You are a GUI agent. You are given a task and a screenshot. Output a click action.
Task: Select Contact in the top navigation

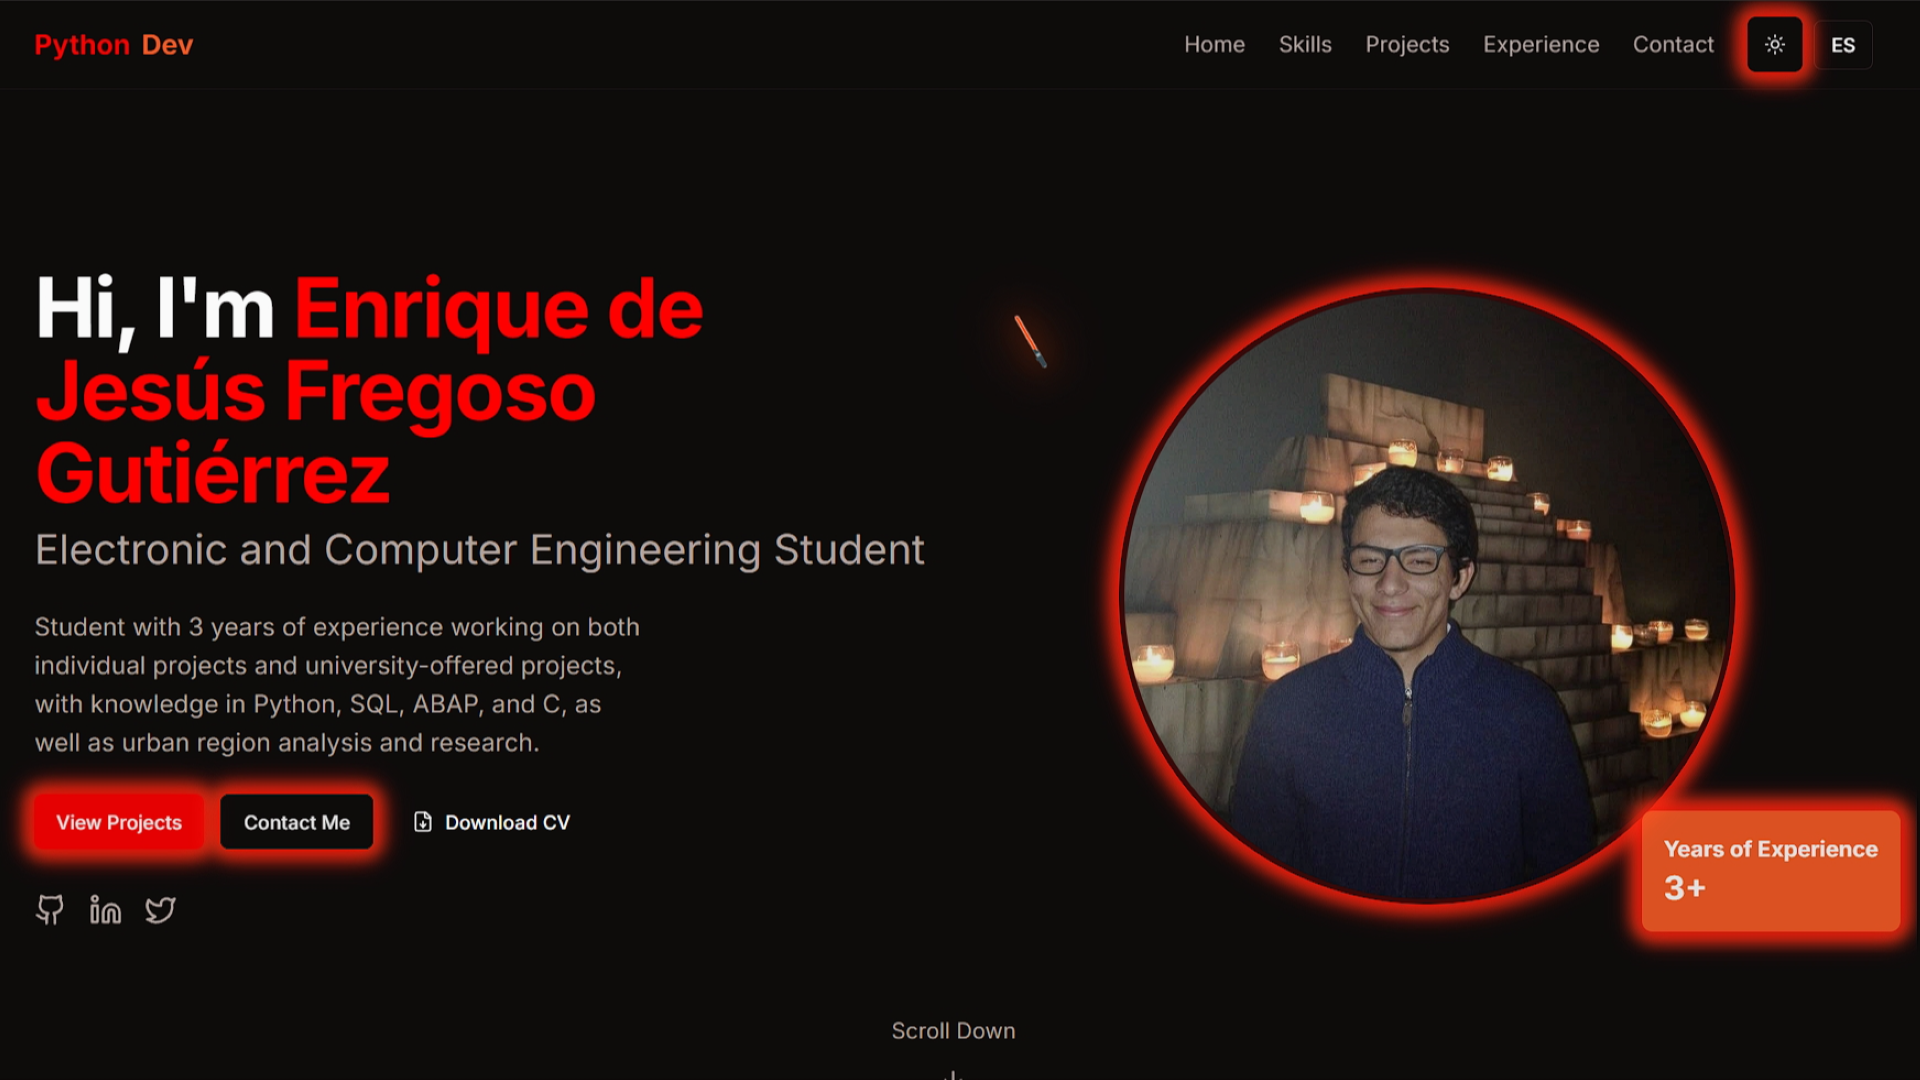[1672, 45]
